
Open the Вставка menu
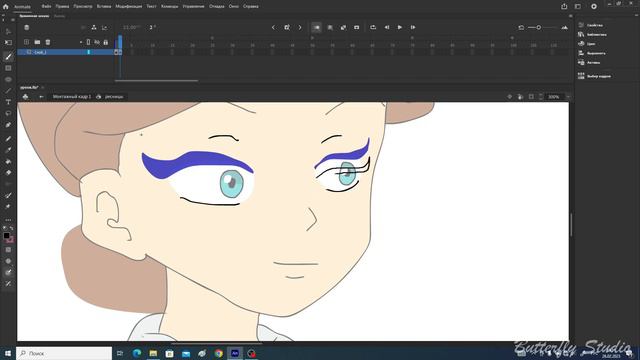(104, 7)
